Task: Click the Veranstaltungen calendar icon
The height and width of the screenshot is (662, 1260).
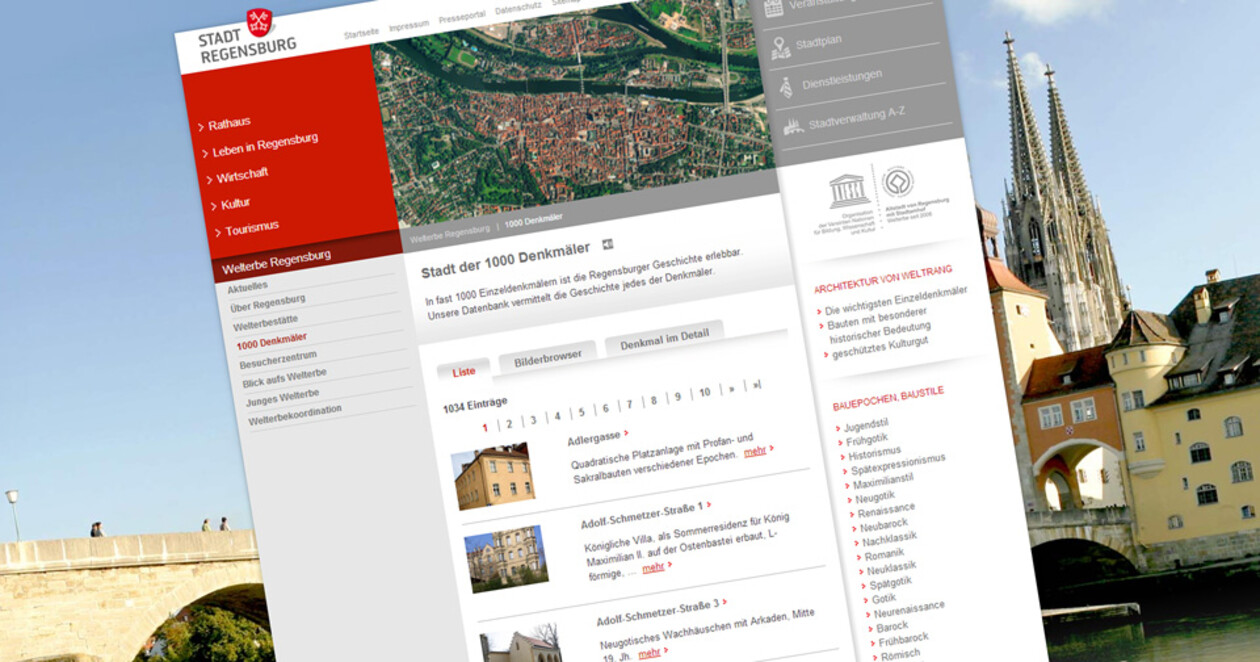Action: tap(773, 7)
